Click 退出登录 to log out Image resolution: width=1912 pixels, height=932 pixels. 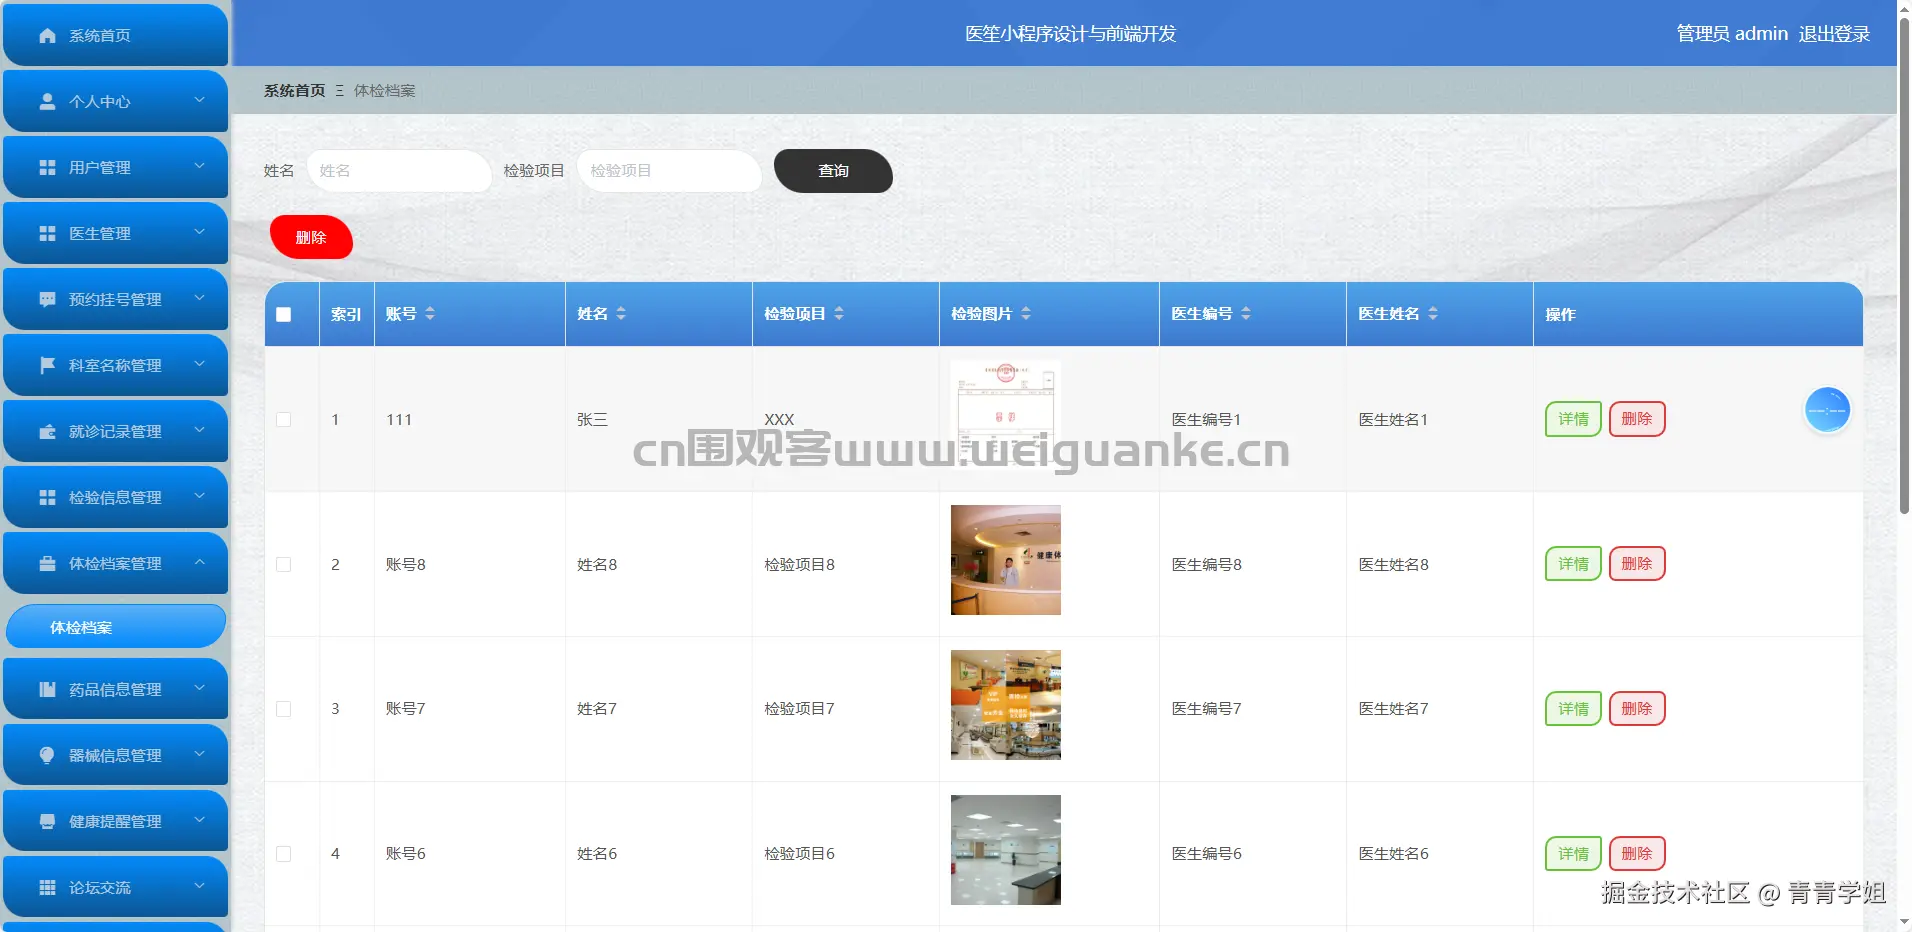(1834, 34)
